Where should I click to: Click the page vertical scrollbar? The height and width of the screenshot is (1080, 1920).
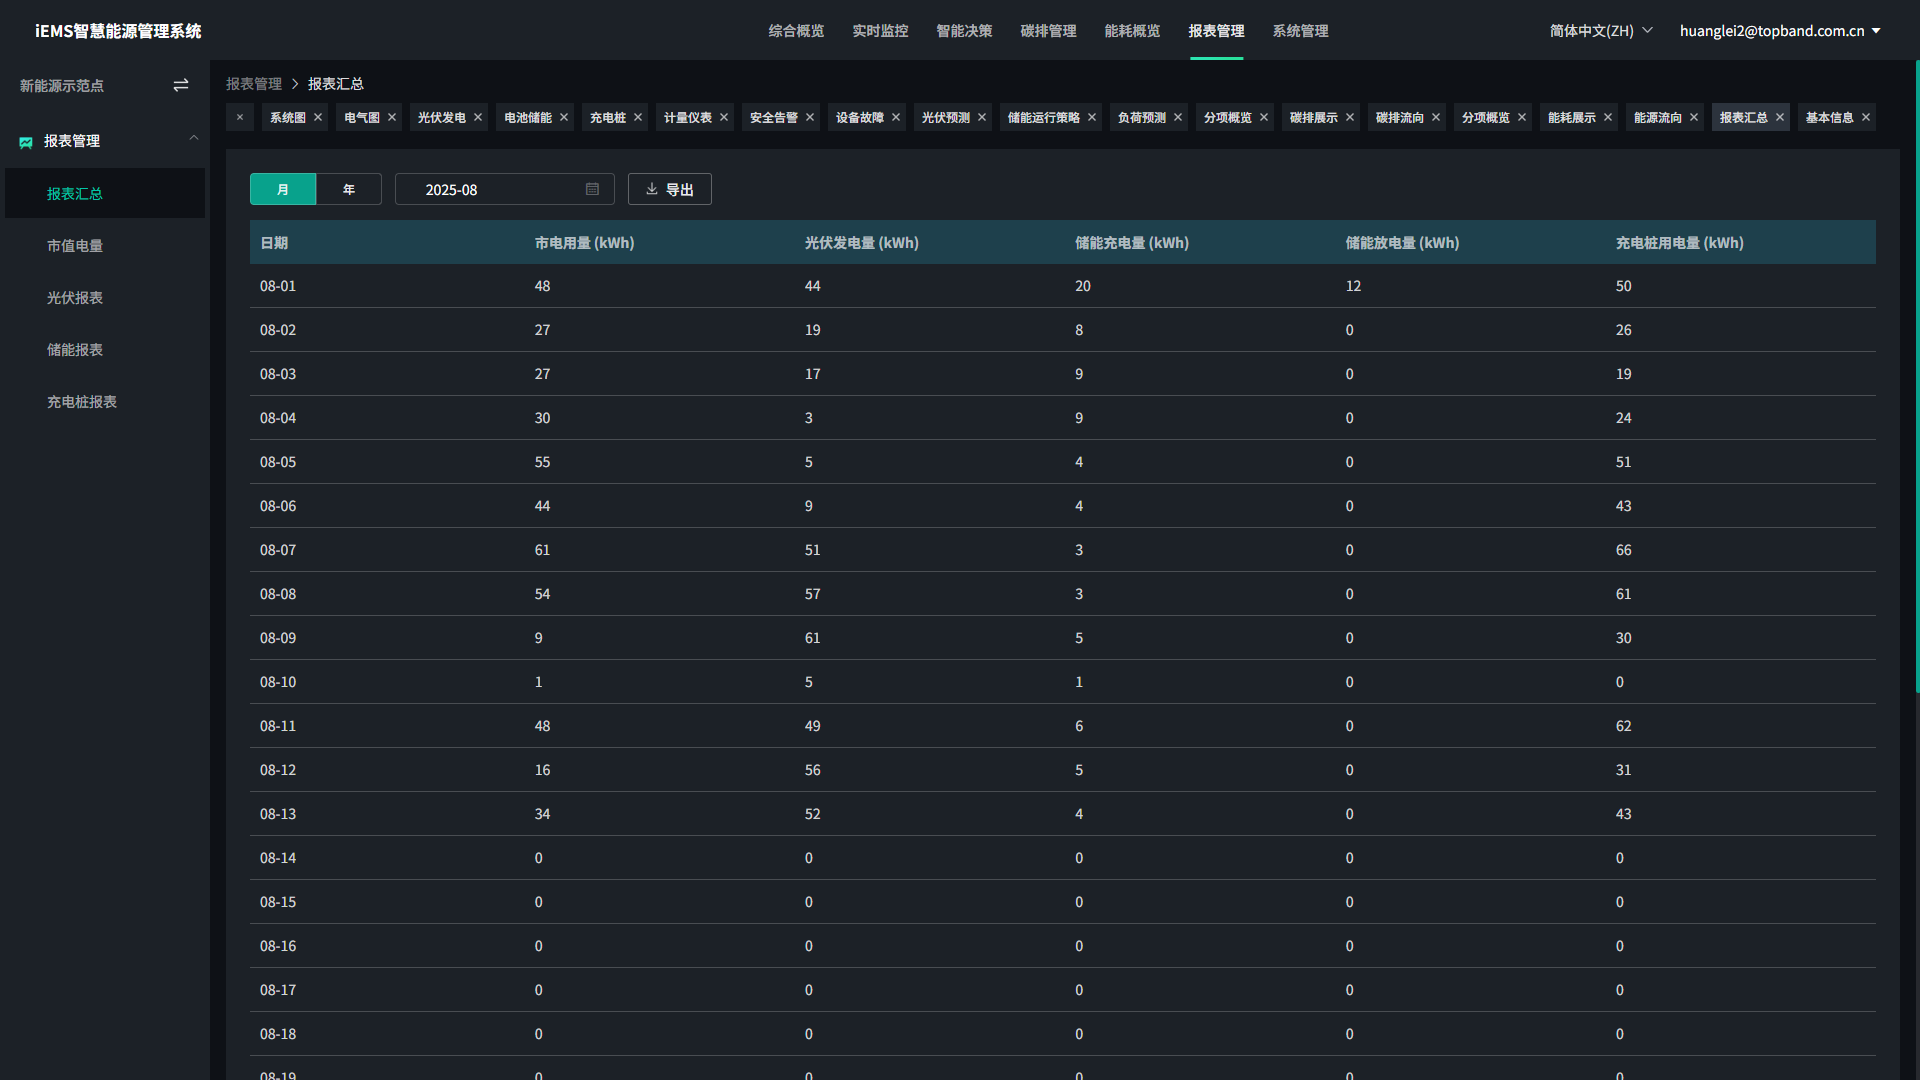coord(1917,376)
